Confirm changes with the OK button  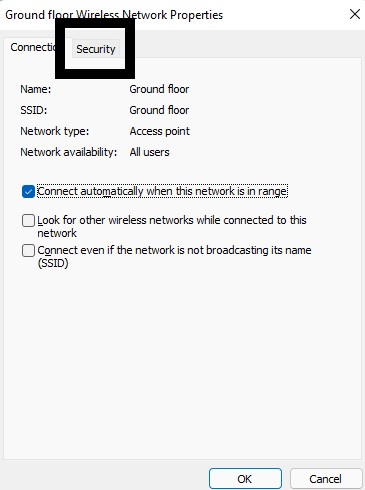(245, 479)
